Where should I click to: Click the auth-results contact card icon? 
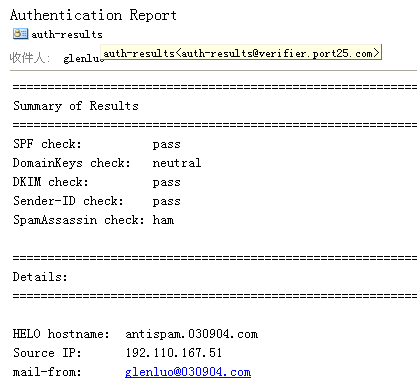coord(20,34)
